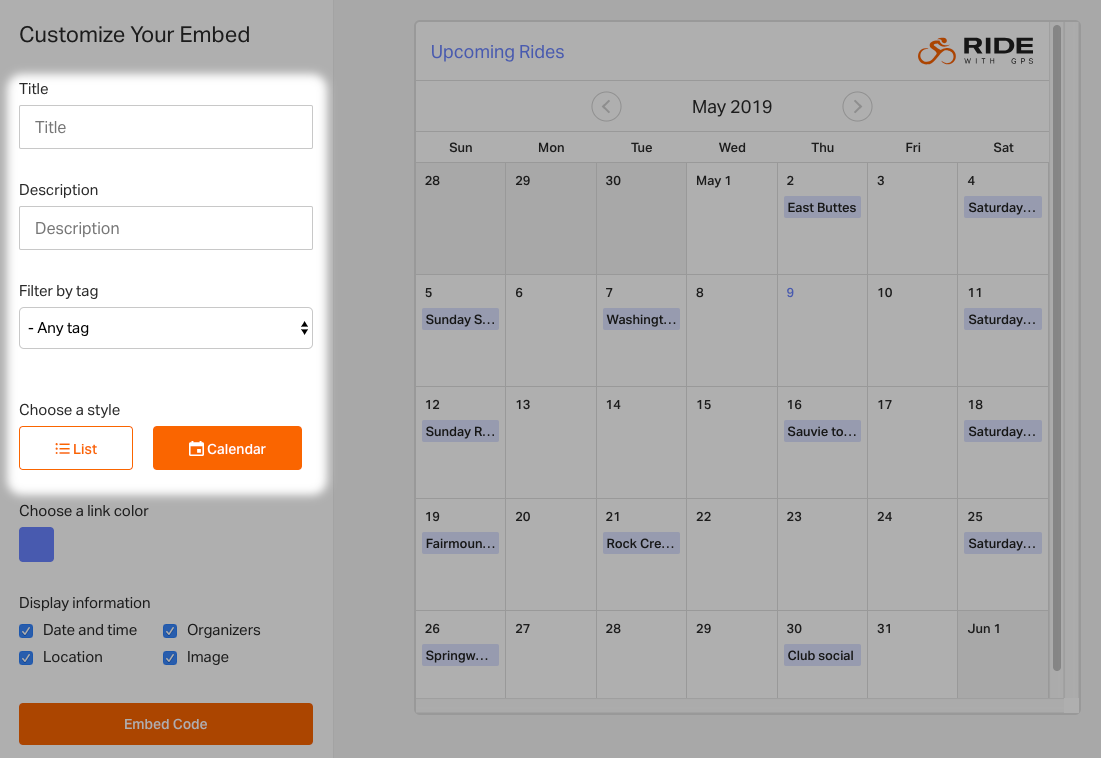Click the Upcoming Rides title link
Viewport: 1101px width, 758px height.
(x=497, y=52)
